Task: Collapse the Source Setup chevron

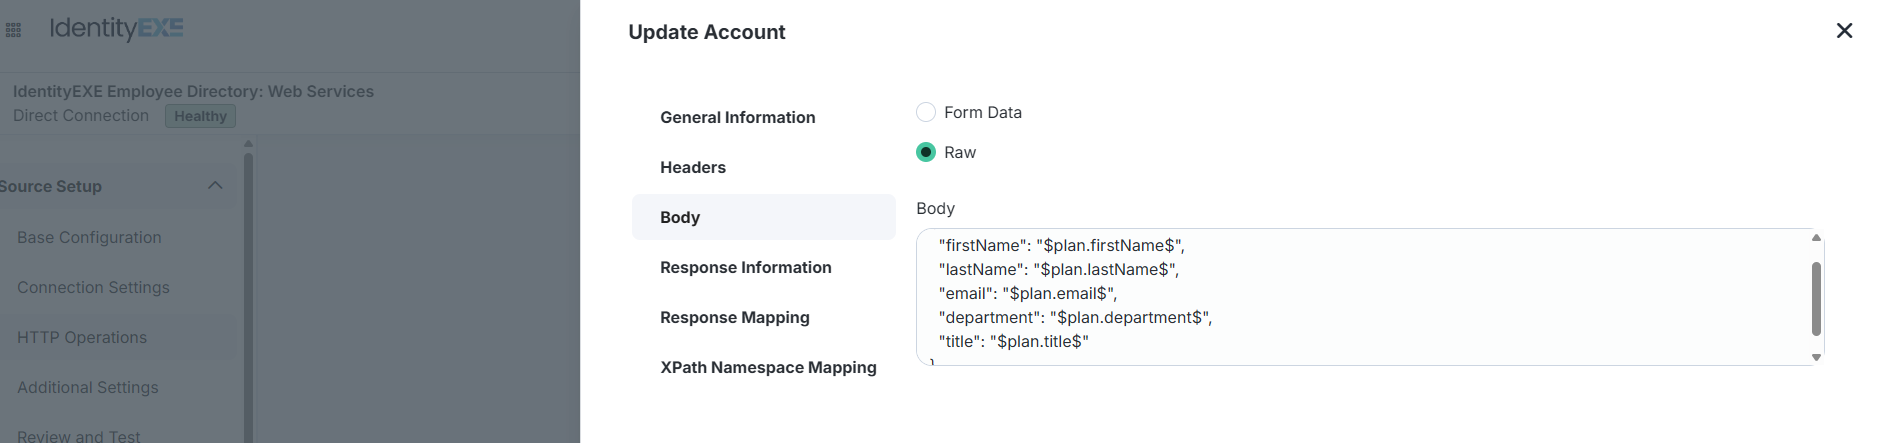Action: 215,186
